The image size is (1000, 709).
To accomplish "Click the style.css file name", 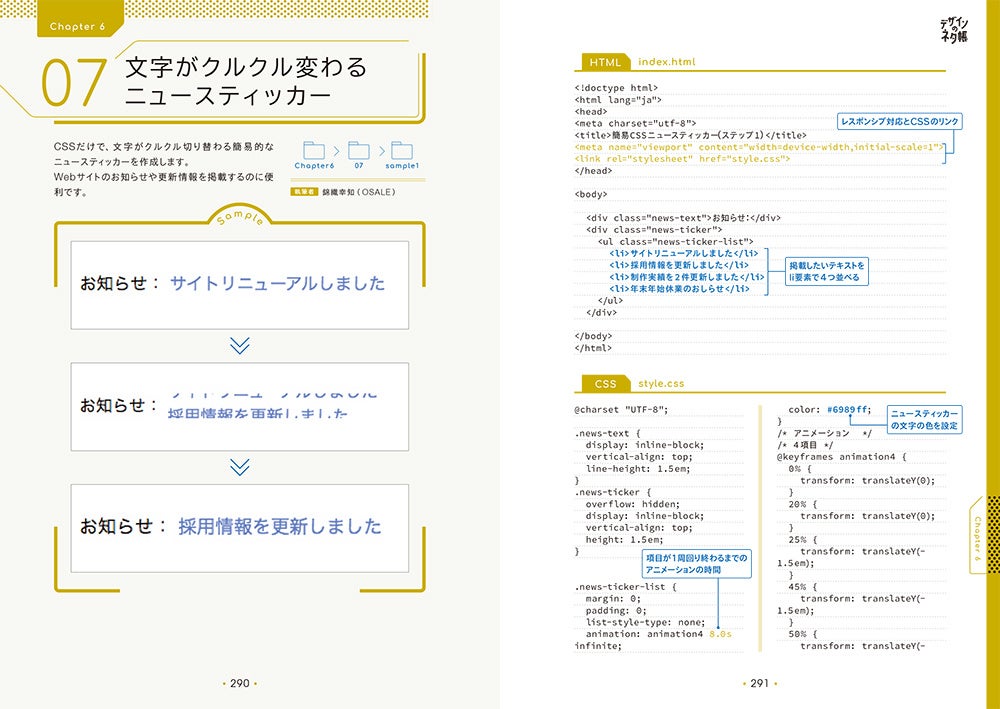I will tap(661, 384).
